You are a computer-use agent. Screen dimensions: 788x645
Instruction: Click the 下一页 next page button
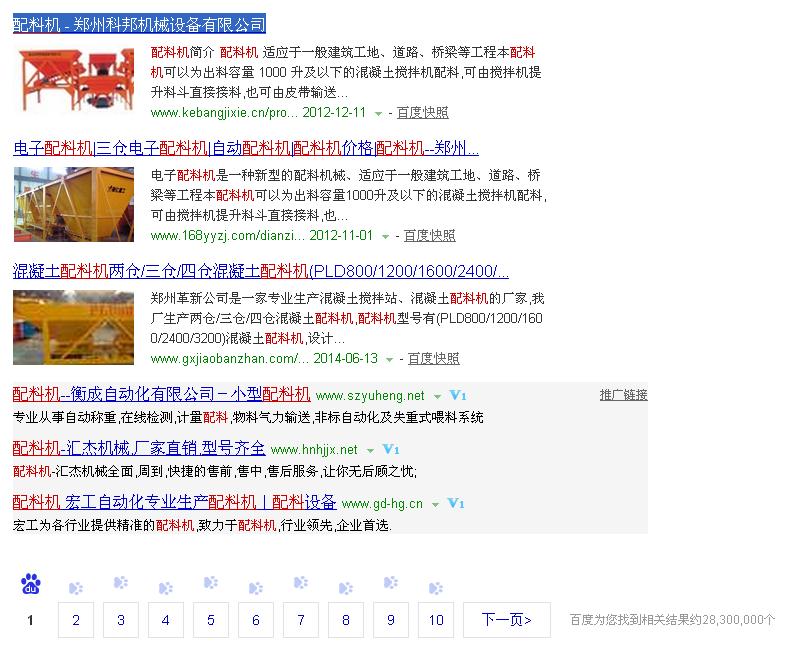(507, 620)
